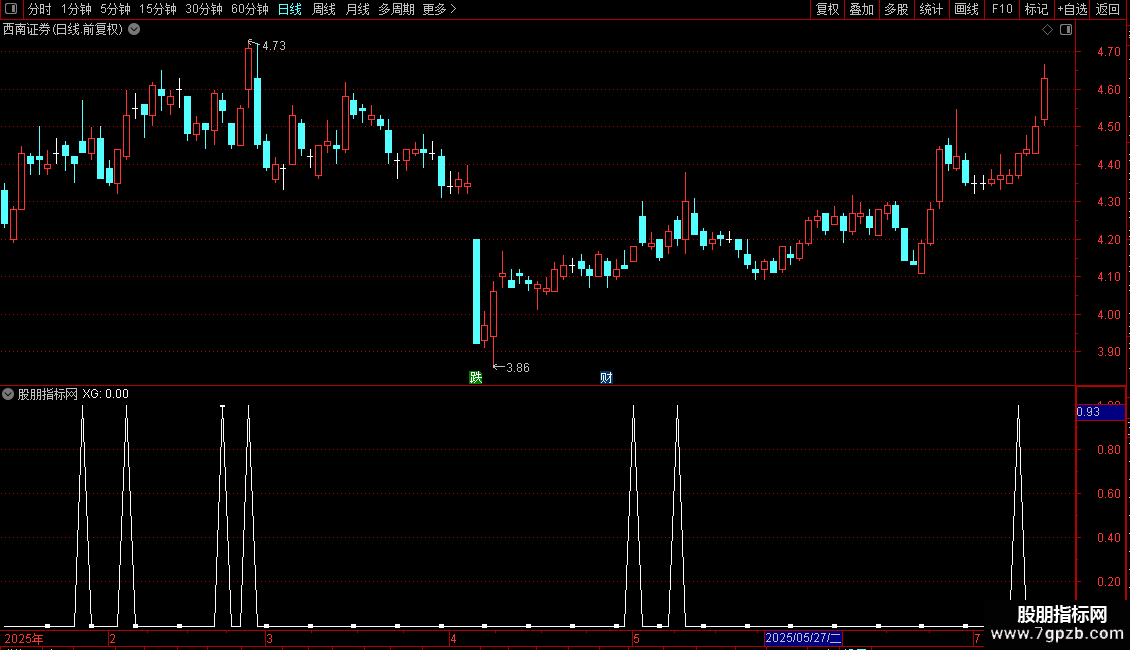
Task: Select the 30分钟 period
Action: coord(203,9)
